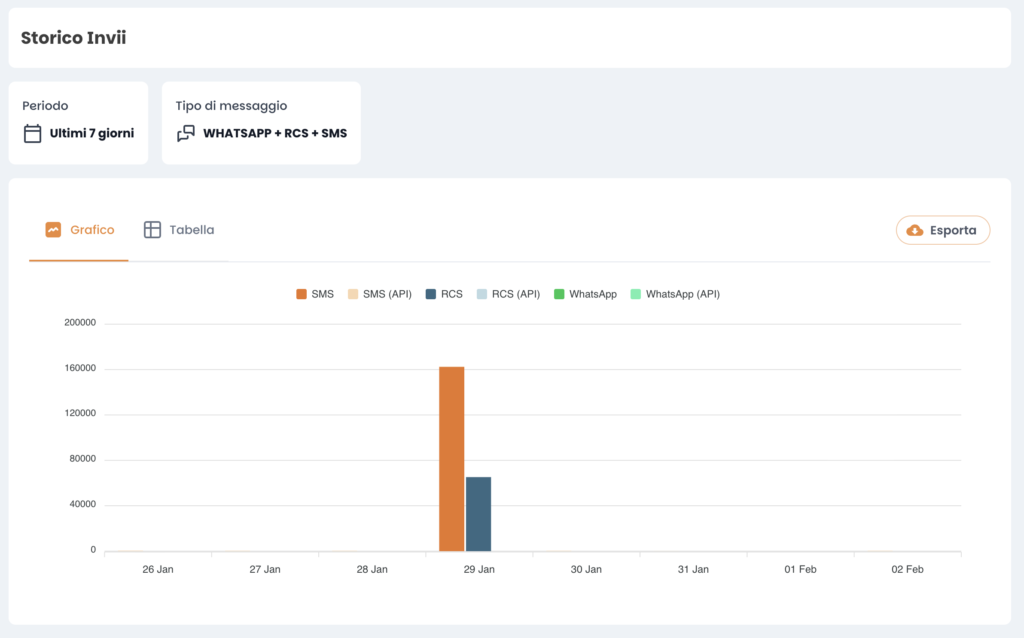Click the orange SMS legend marker
Screen dimensions: 1024x638
click(x=300, y=293)
